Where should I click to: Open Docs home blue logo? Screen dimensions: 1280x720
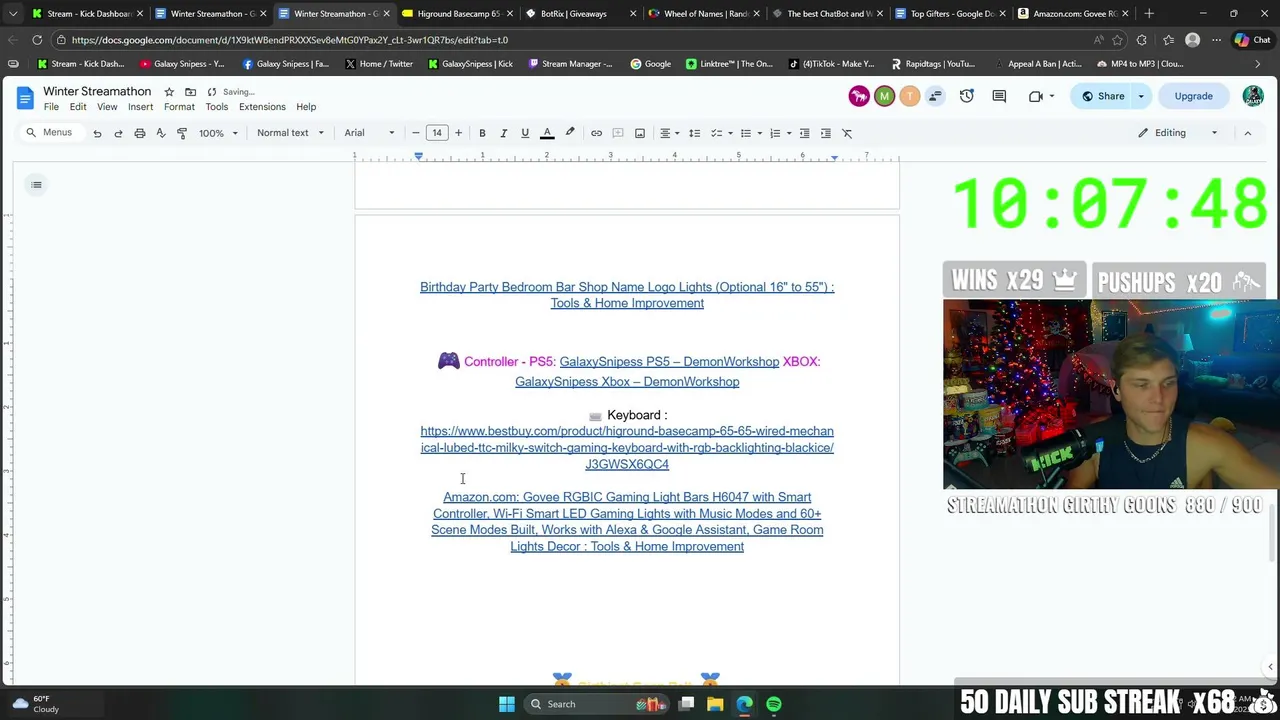pos(25,97)
